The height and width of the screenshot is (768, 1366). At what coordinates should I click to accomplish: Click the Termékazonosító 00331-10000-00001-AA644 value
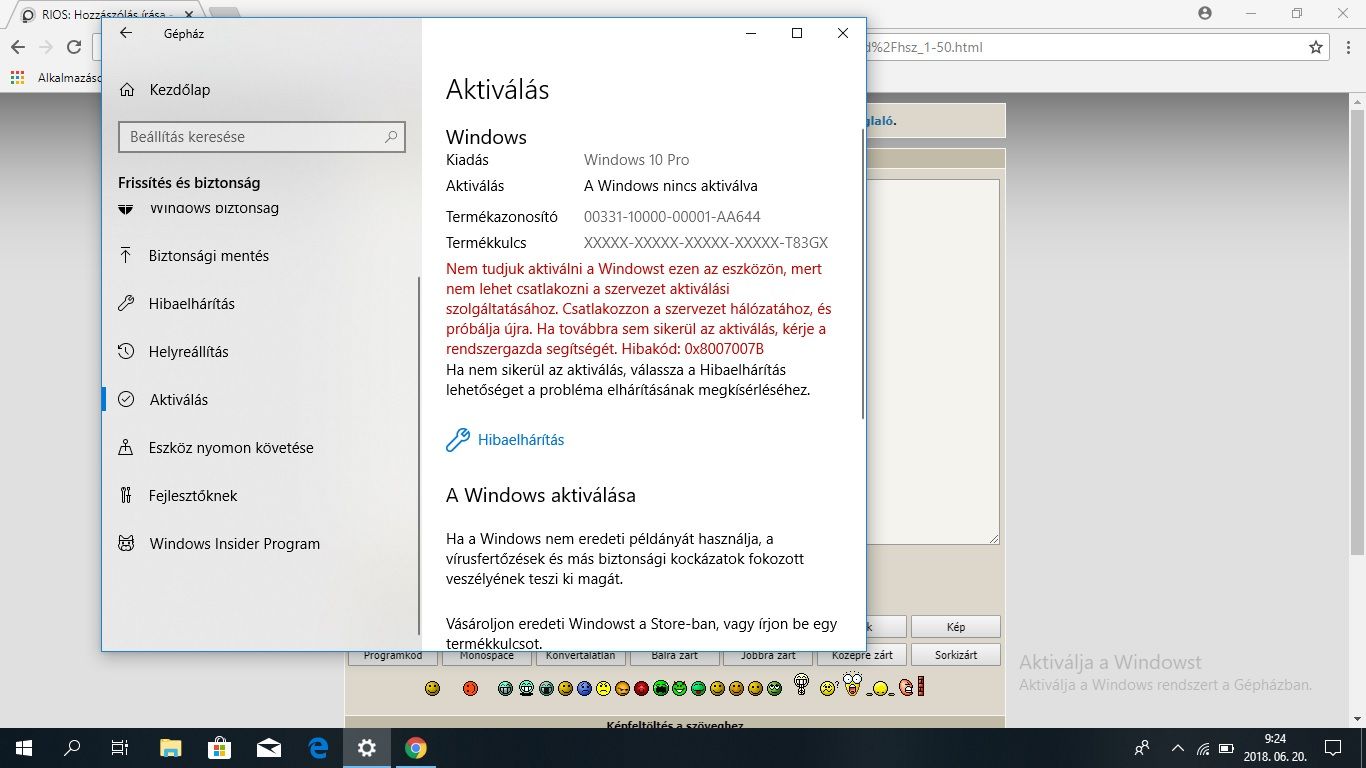(x=672, y=217)
